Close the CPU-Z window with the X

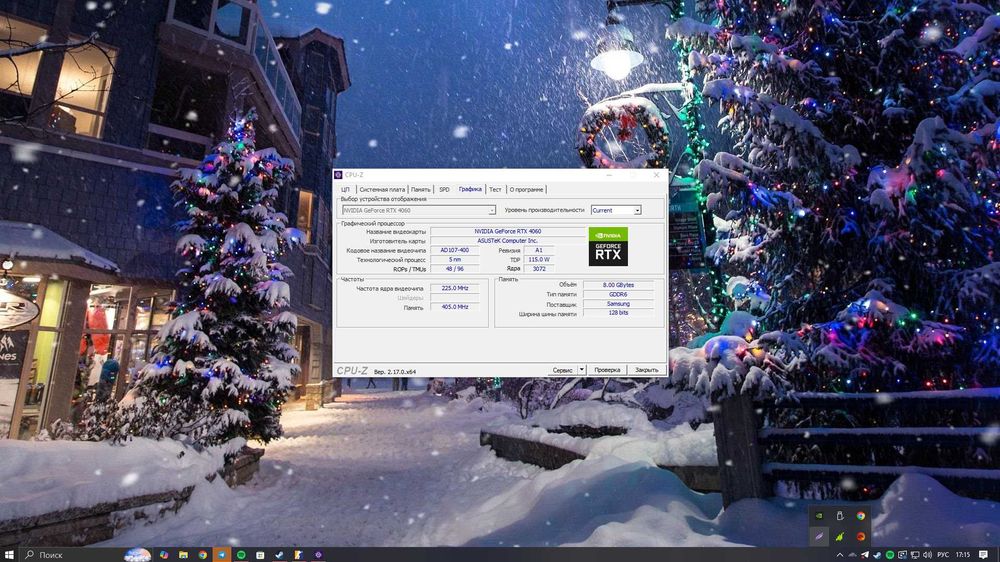click(x=656, y=175)
